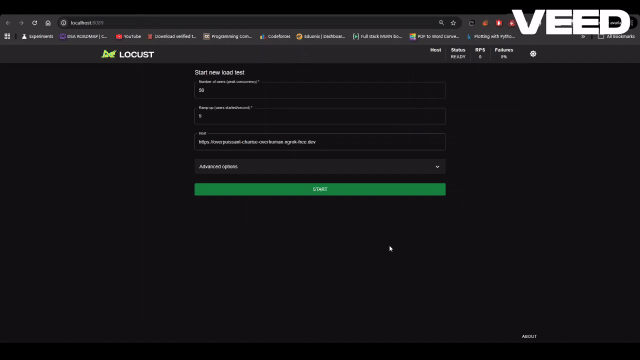Open the settings gear in the Locust header

pos(533,54)
